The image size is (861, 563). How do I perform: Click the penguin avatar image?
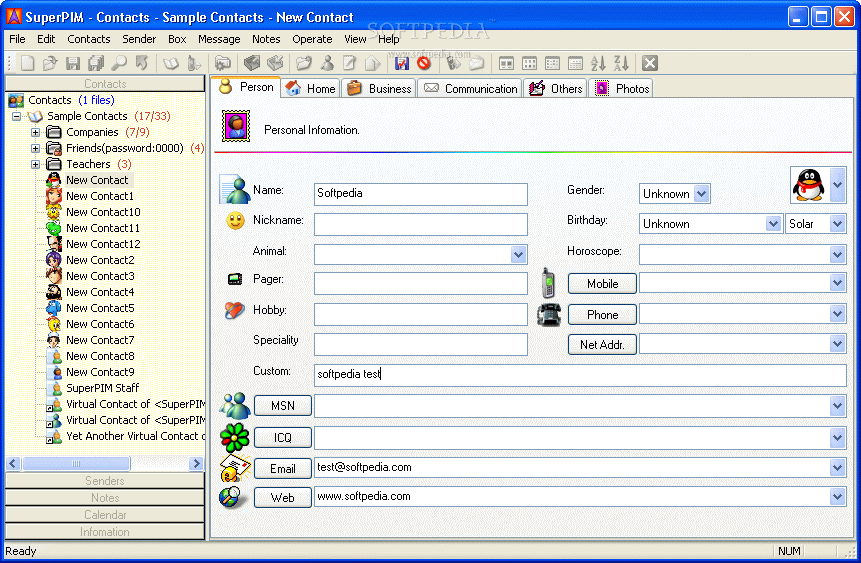click(x=809, y=185)
